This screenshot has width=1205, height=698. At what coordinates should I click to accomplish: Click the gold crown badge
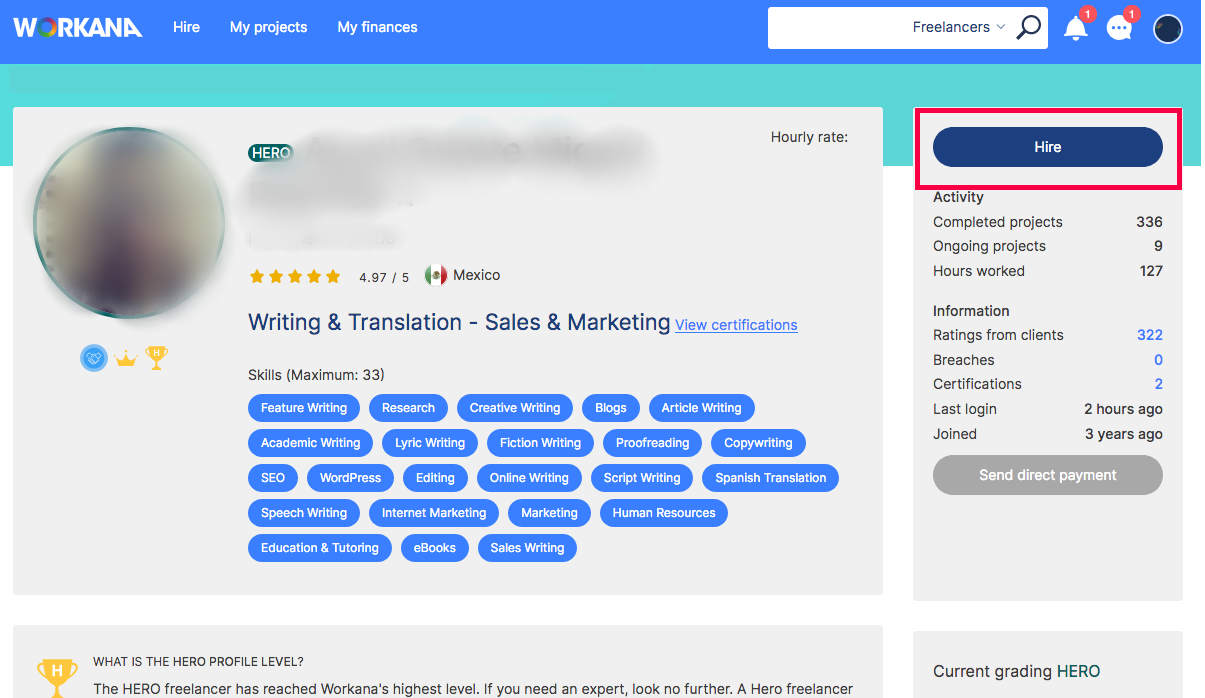point(125,358)
